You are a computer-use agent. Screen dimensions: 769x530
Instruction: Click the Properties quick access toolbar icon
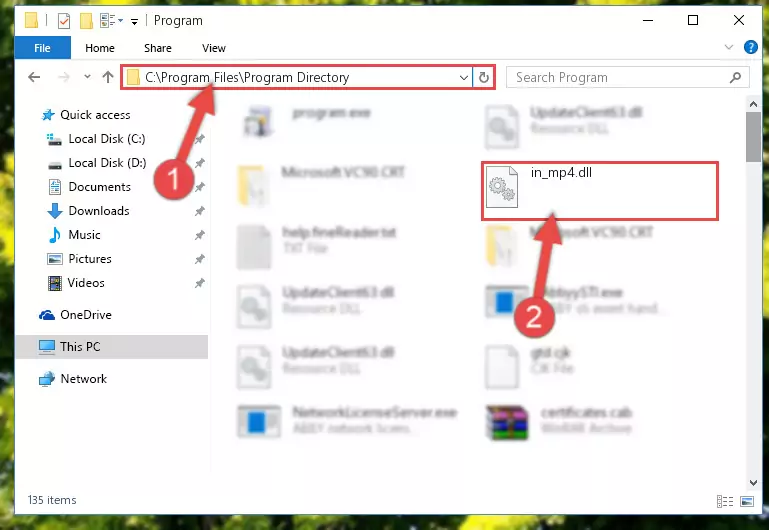click(64, 21)
